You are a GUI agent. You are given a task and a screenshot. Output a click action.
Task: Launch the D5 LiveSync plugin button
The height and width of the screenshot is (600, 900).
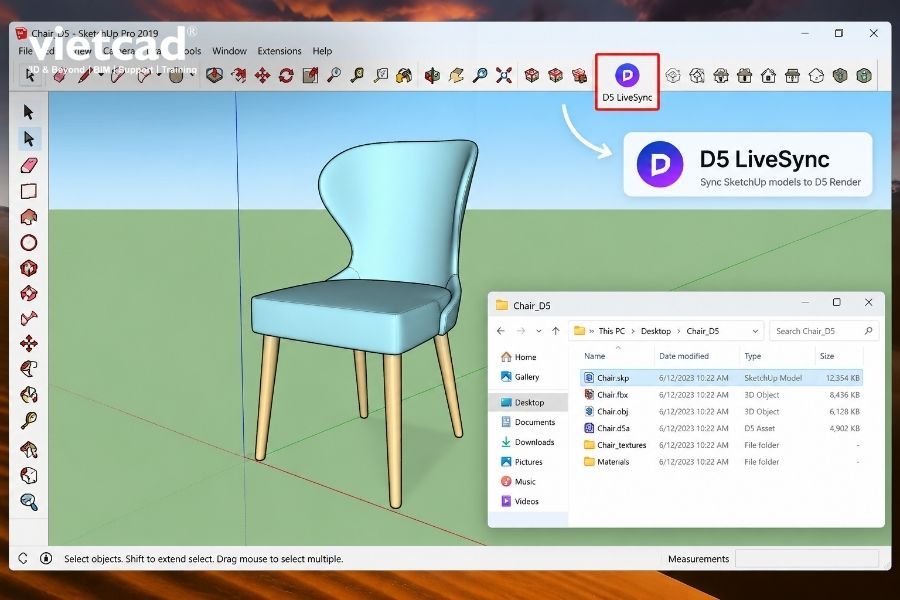(x=627, y=82)
